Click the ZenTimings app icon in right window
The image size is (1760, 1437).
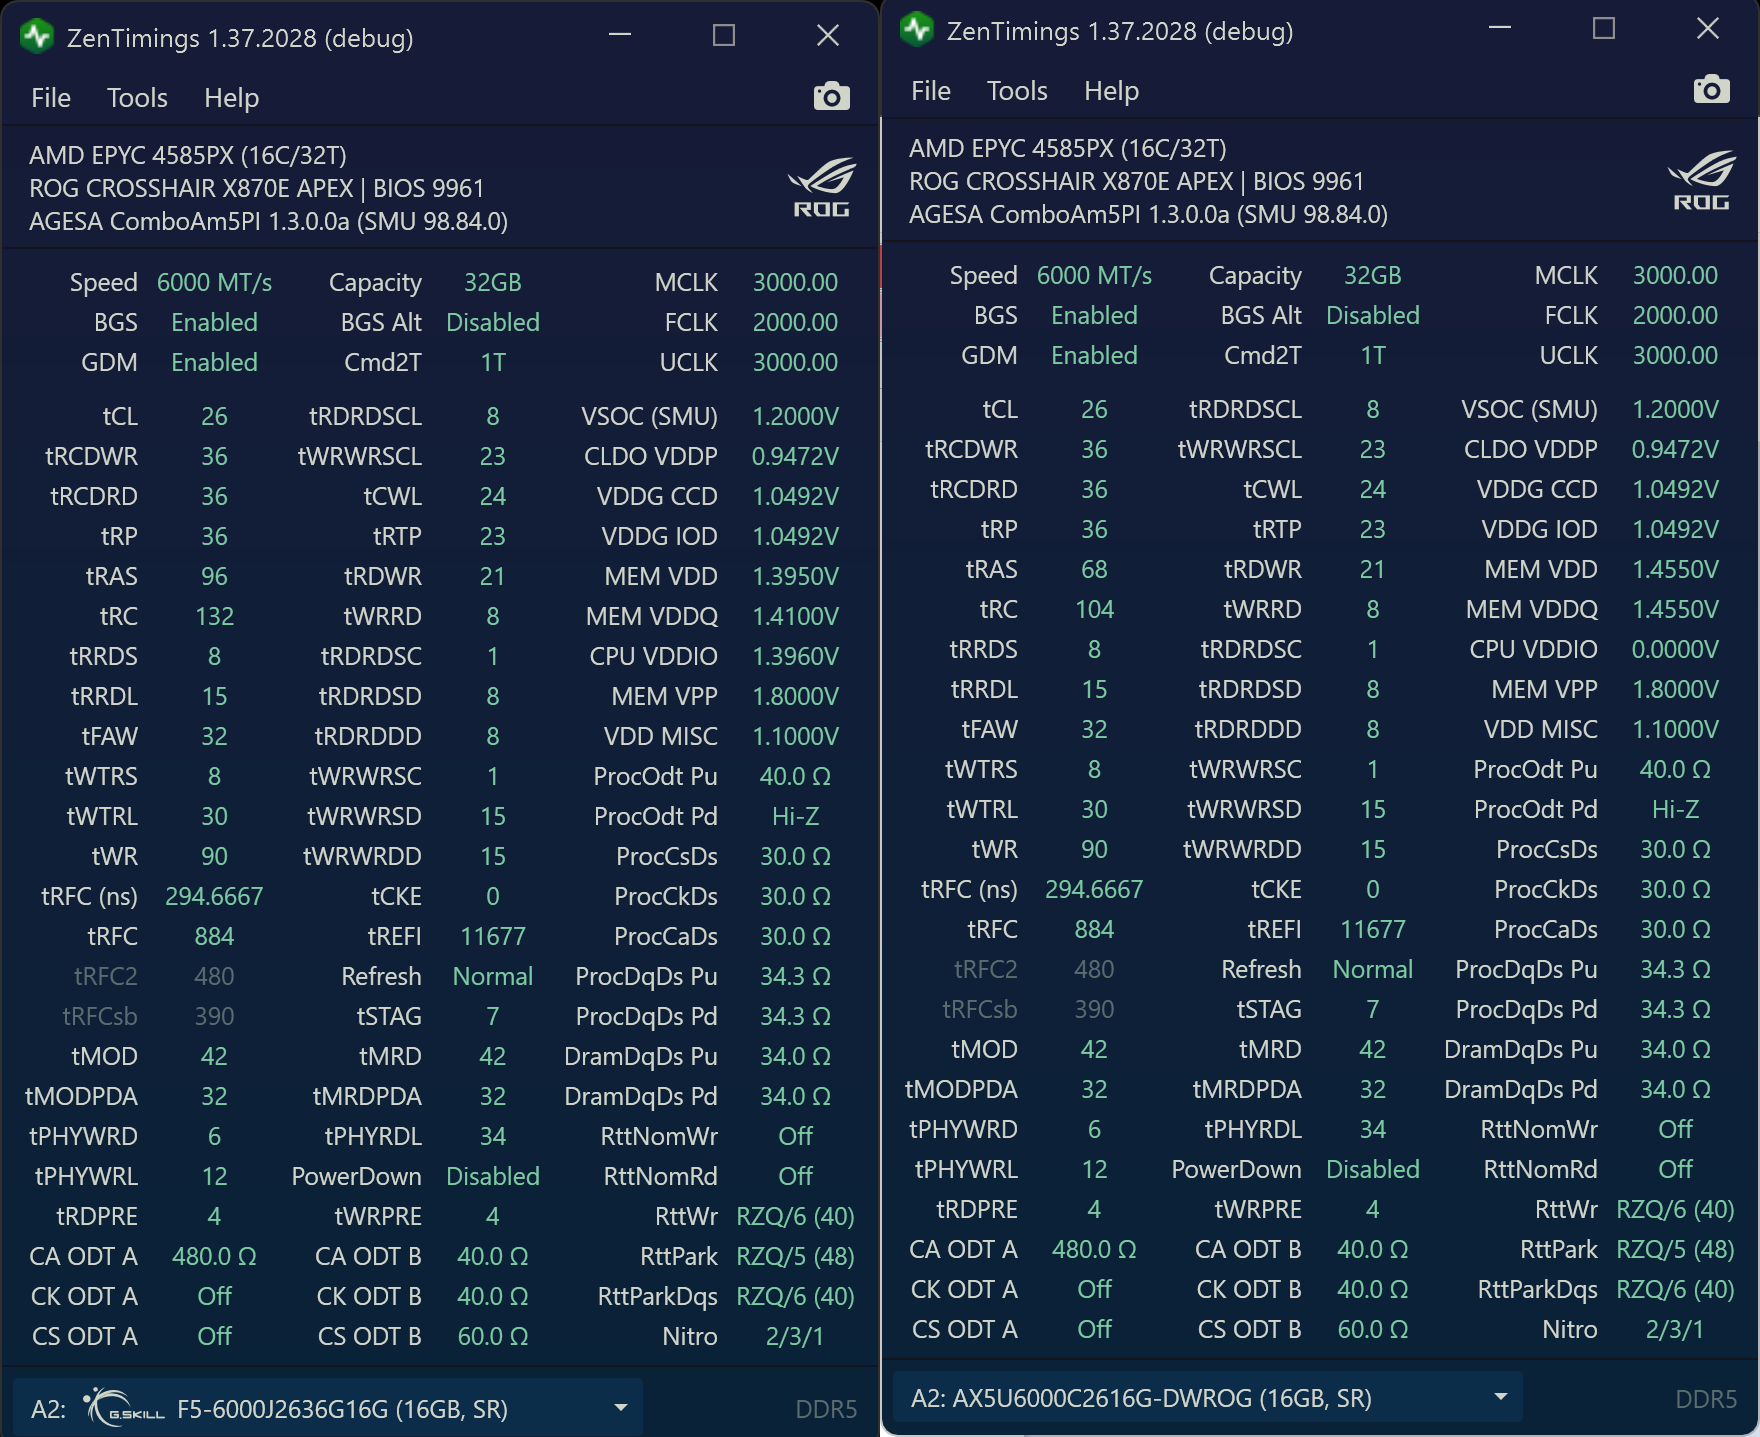coord(917,30)
